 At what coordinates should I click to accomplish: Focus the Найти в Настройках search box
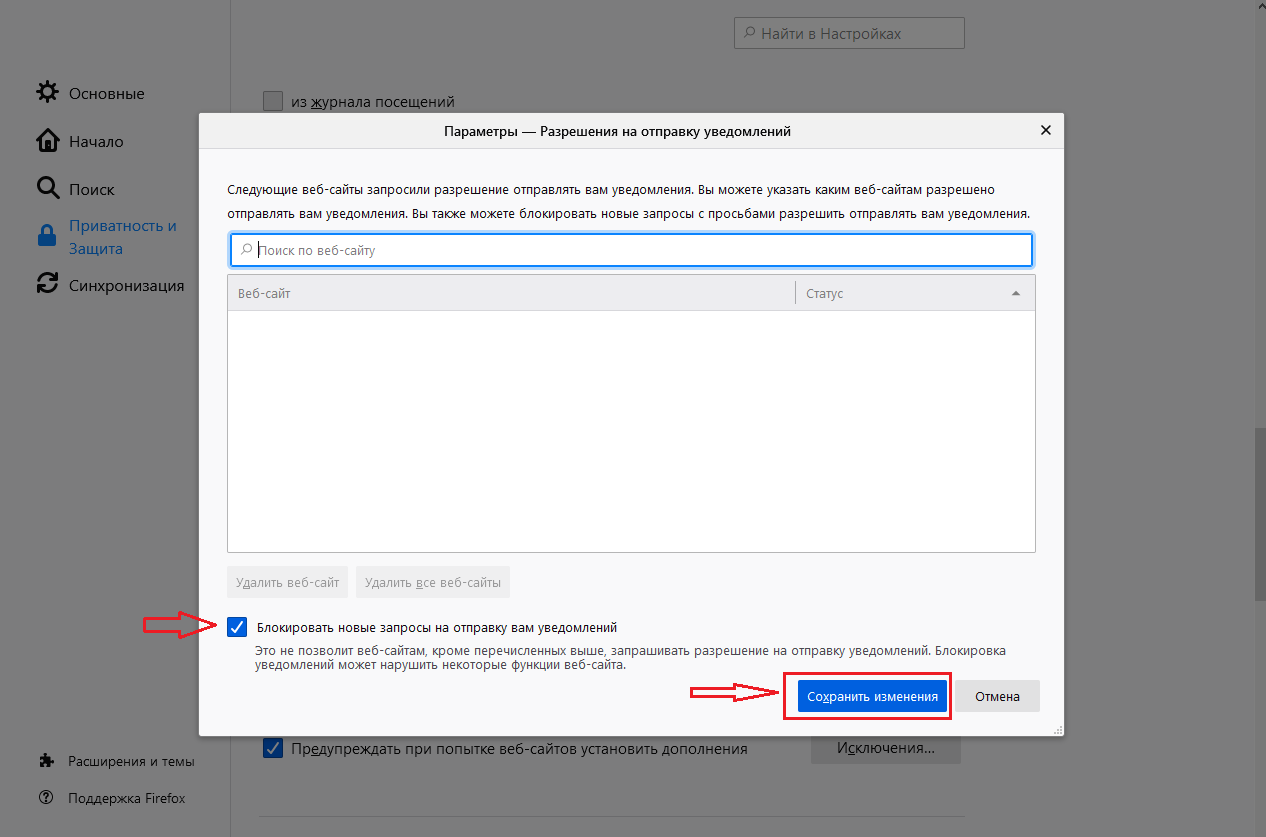point(849,33)
